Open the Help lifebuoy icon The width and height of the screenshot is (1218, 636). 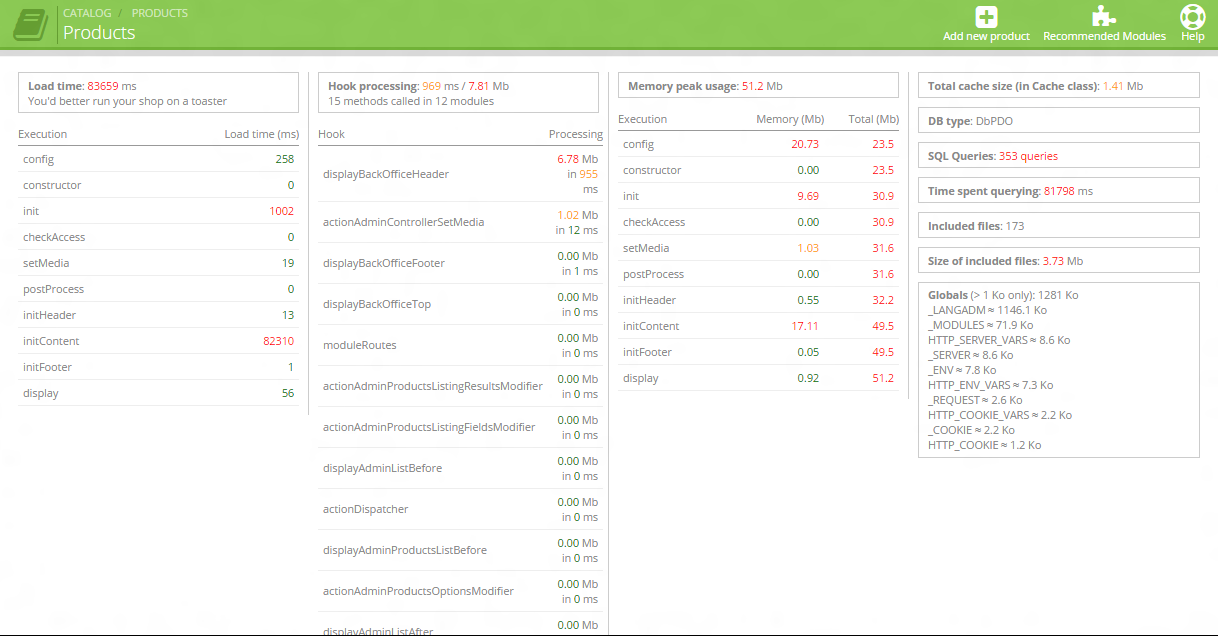tap(1192, 17)
